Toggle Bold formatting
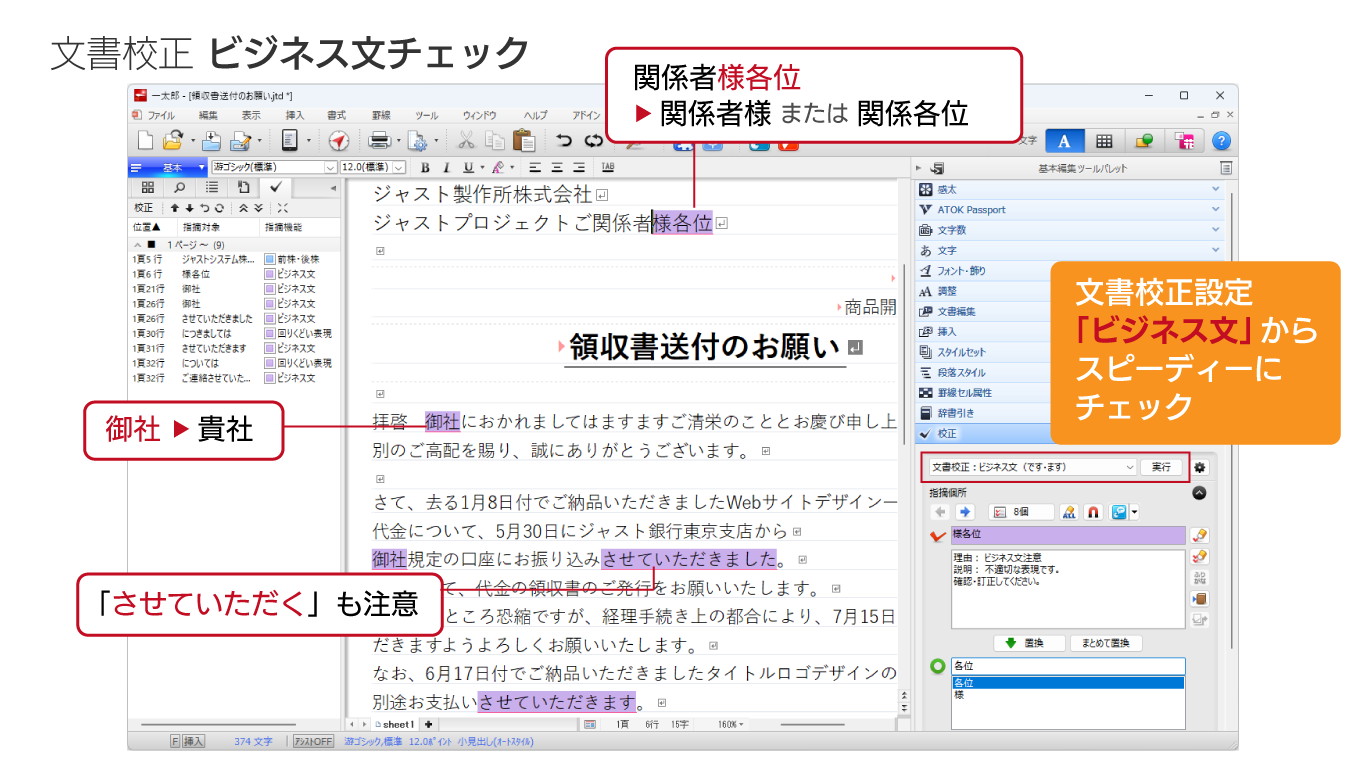Viewport: 1366px width, 768px height. coord(425,168)
